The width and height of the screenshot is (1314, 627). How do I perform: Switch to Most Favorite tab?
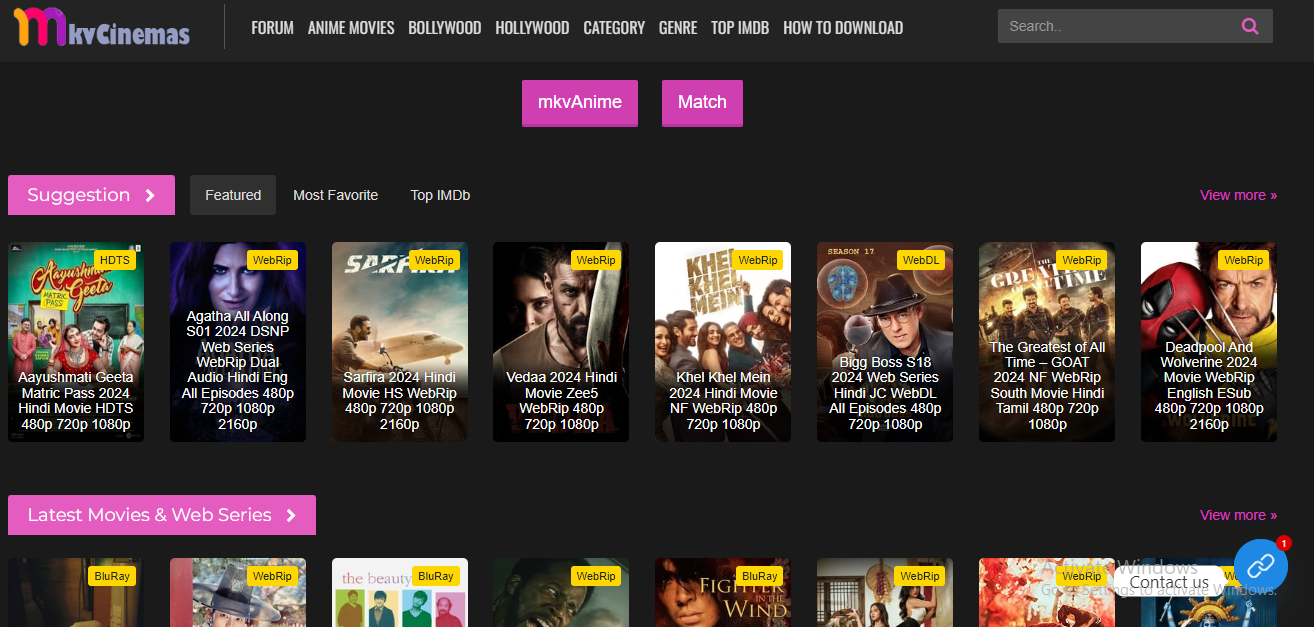pyautogui.click(x=335, y=195)
